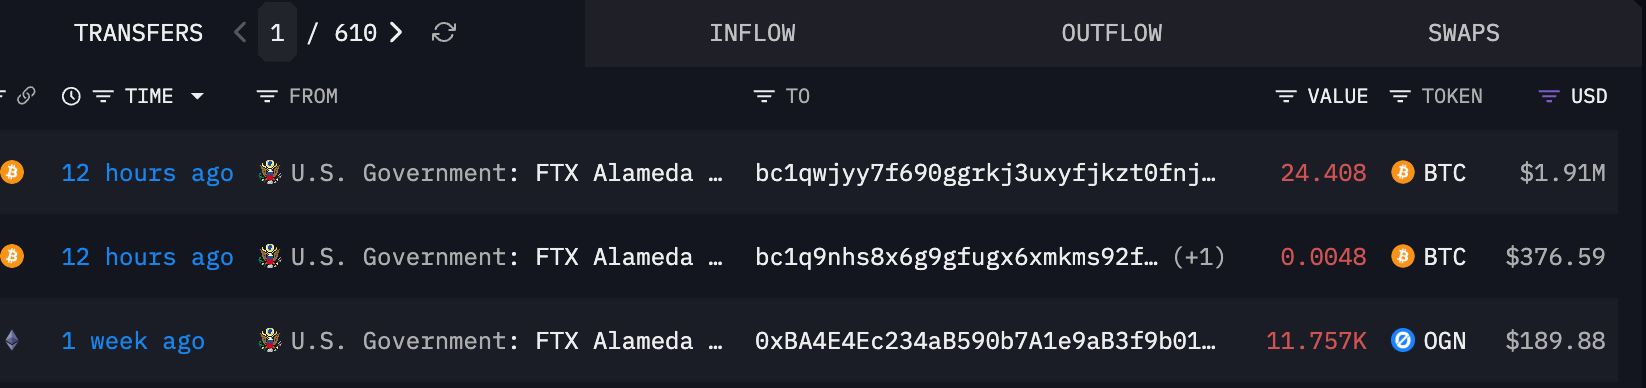
Task: Click the page number field showing 1
Action: [x=277, y=33]
